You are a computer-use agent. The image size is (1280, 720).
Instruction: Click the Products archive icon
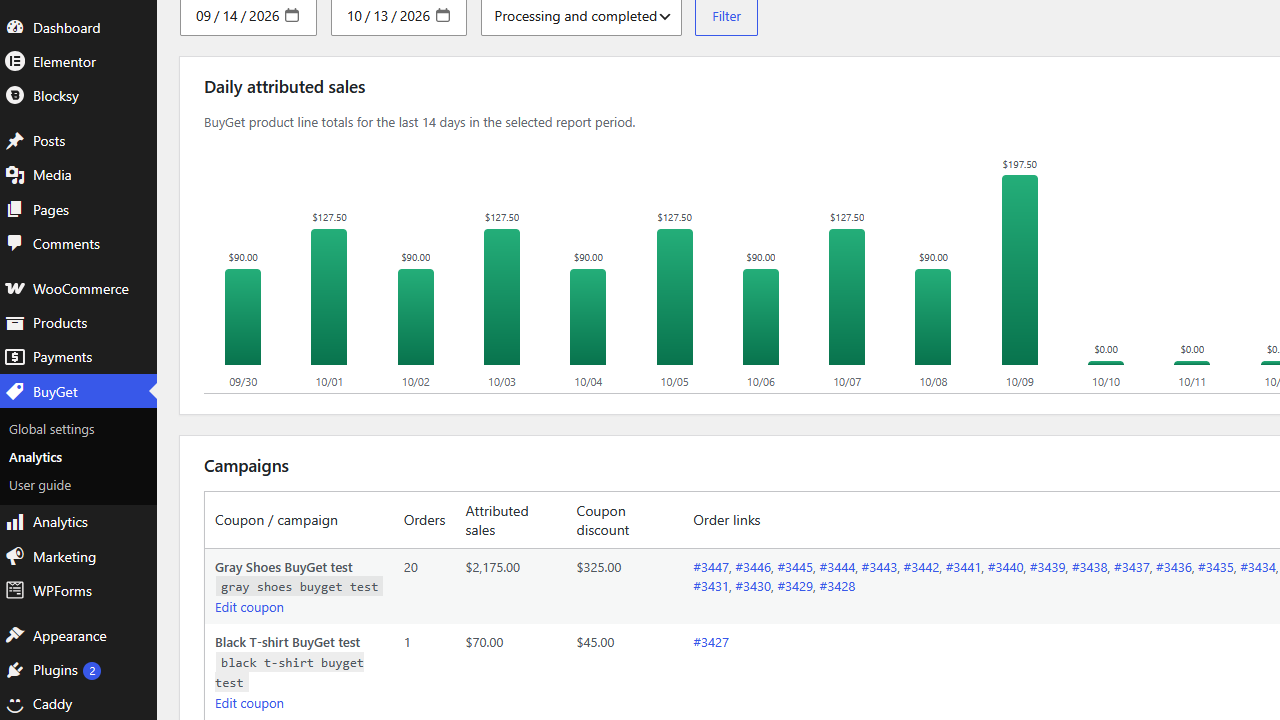click(x=15, y=323)
